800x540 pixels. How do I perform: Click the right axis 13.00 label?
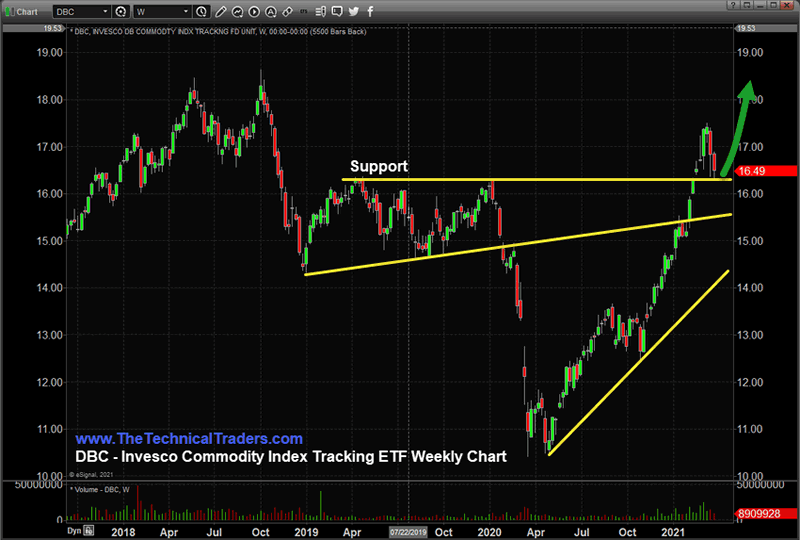(x=750, y=335)
